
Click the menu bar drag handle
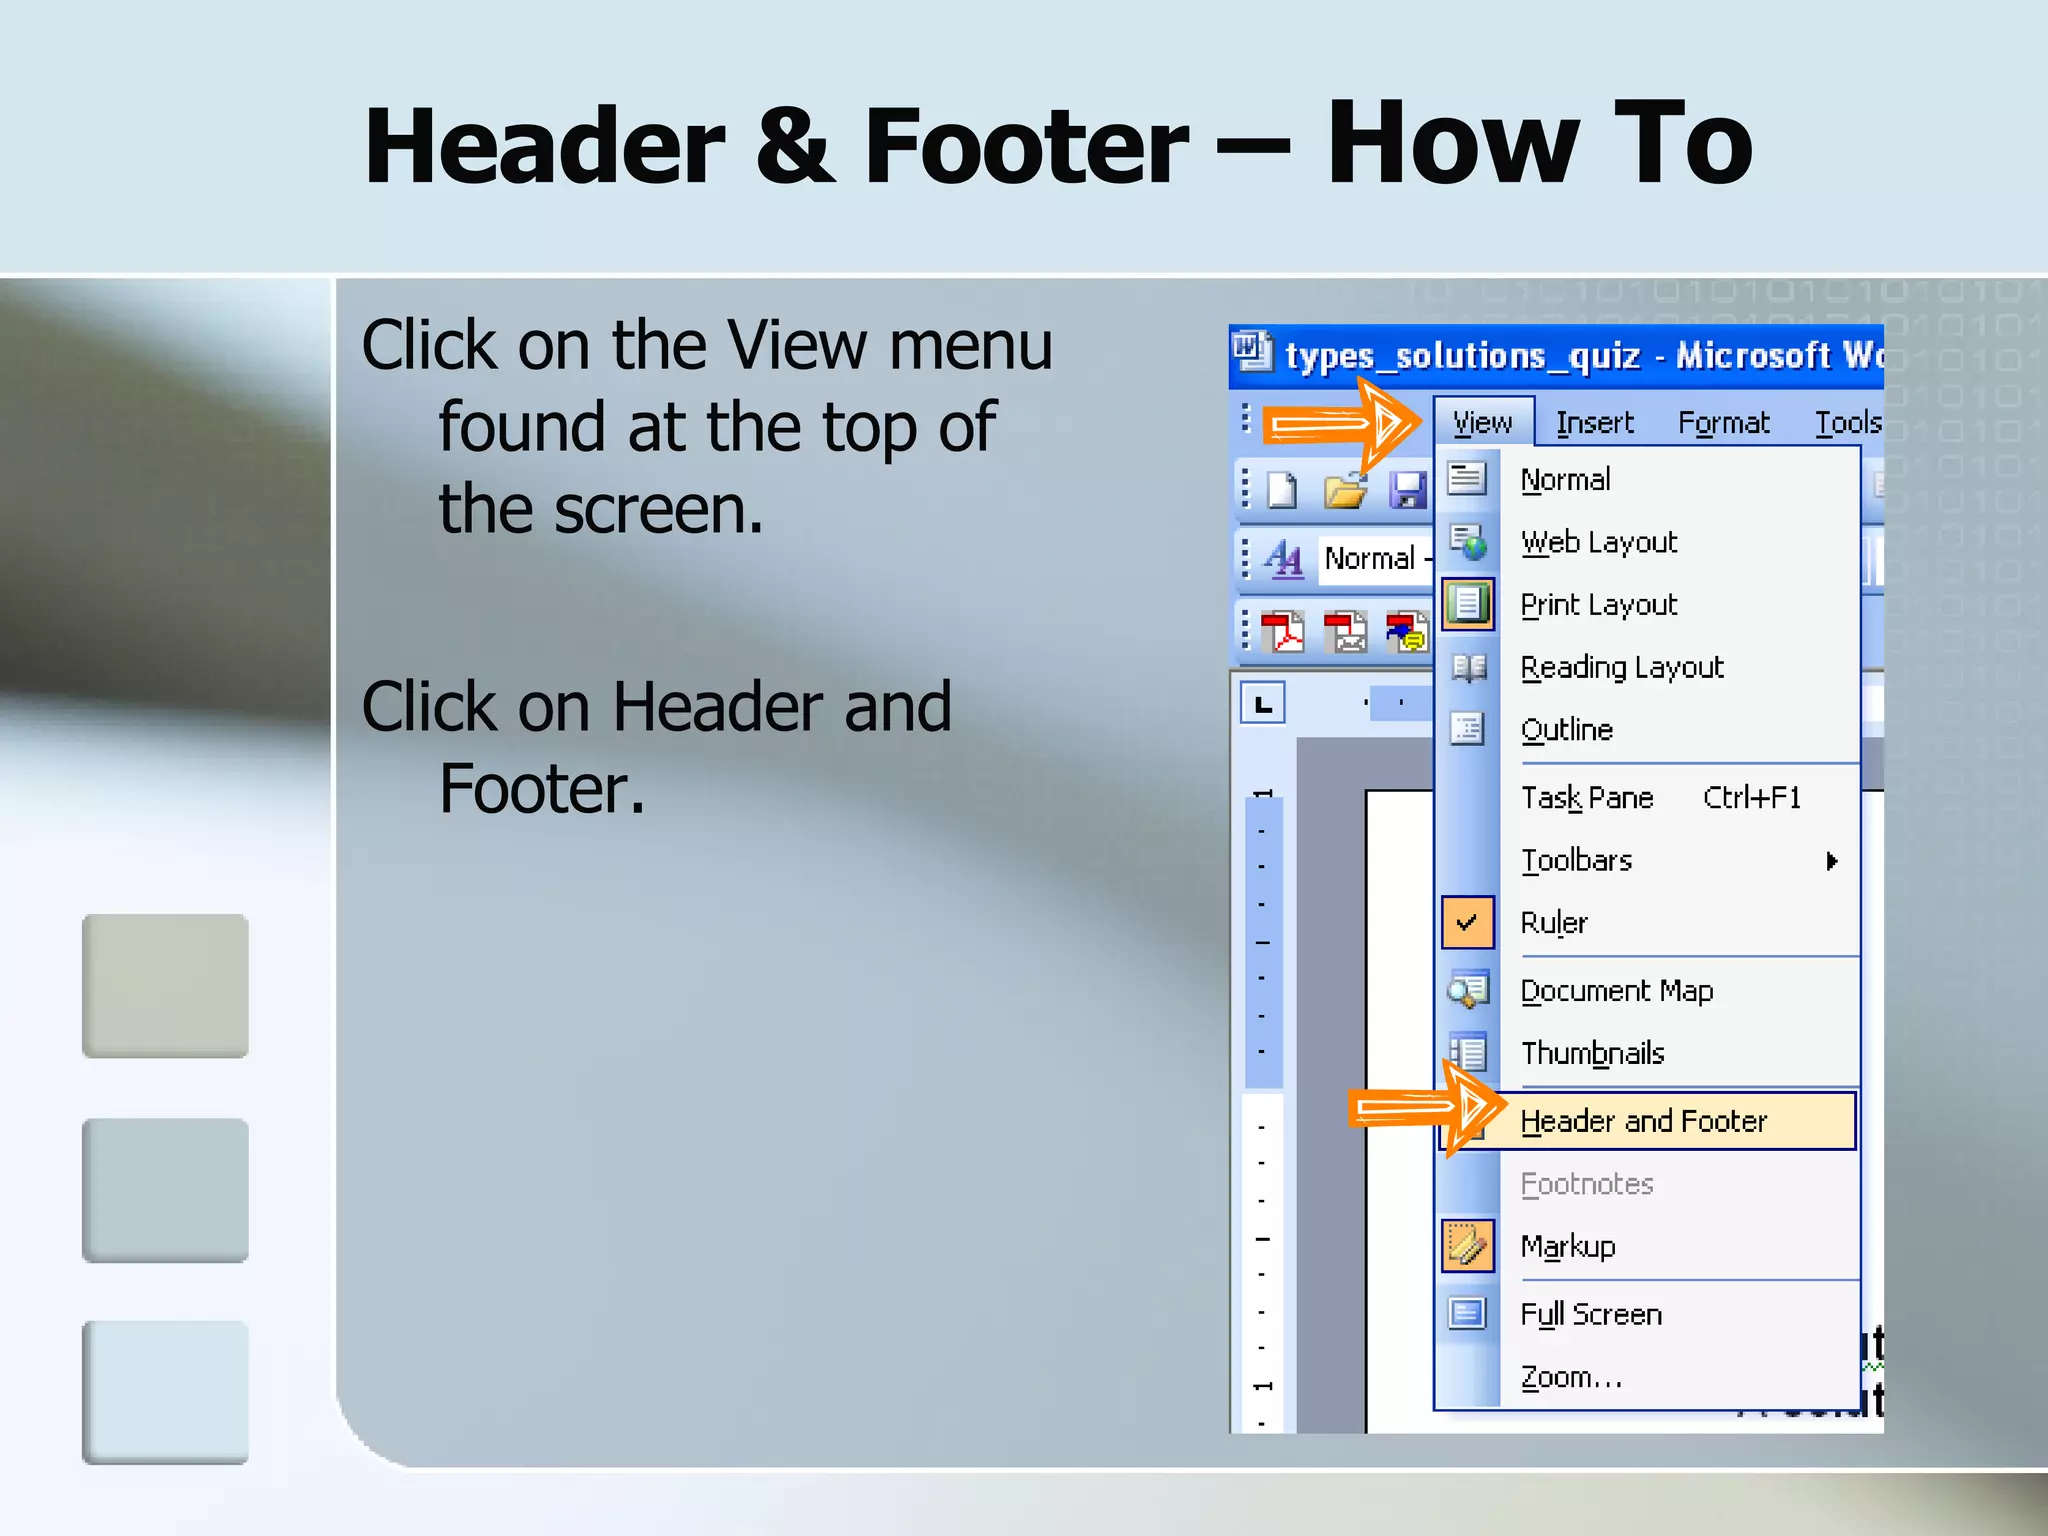pyautogui.click(x=1245, y=418)
